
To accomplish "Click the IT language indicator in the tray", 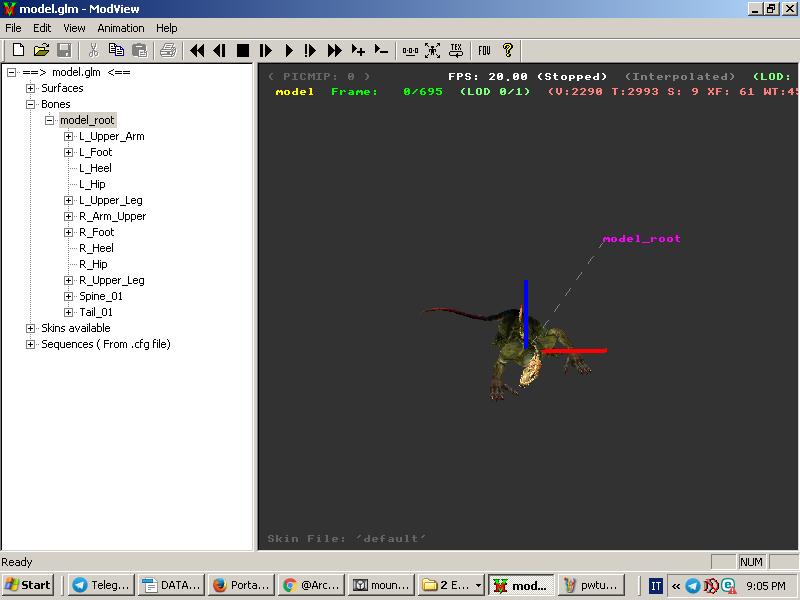I will click(x=656, y=586).
